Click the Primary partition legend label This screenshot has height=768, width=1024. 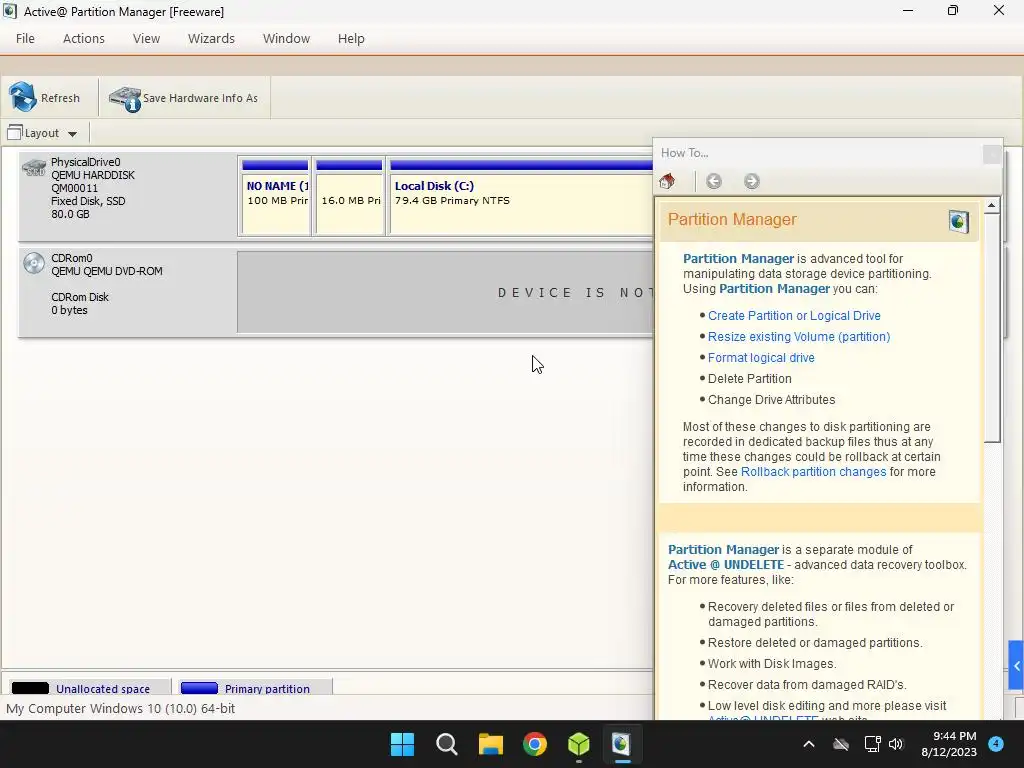pos(267,688)
